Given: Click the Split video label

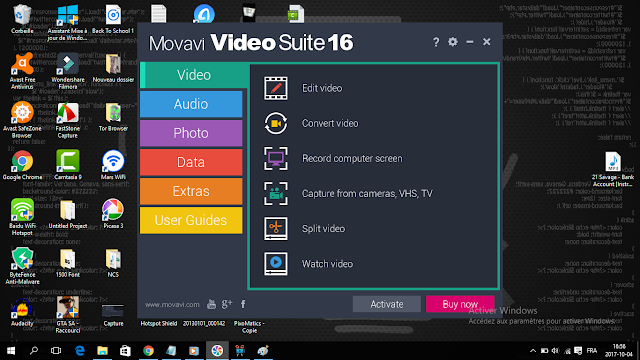Looking at the screenshot, I should 323,229.
